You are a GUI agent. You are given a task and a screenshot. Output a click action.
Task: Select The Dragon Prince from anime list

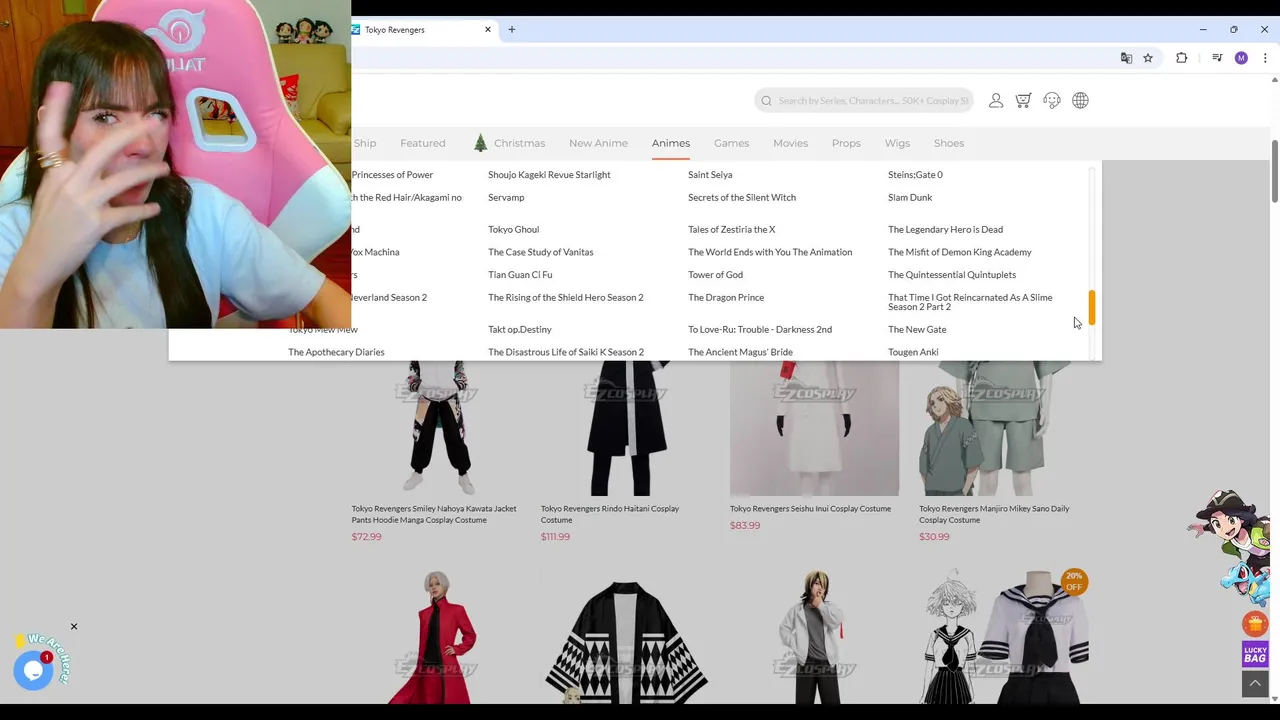726,297
